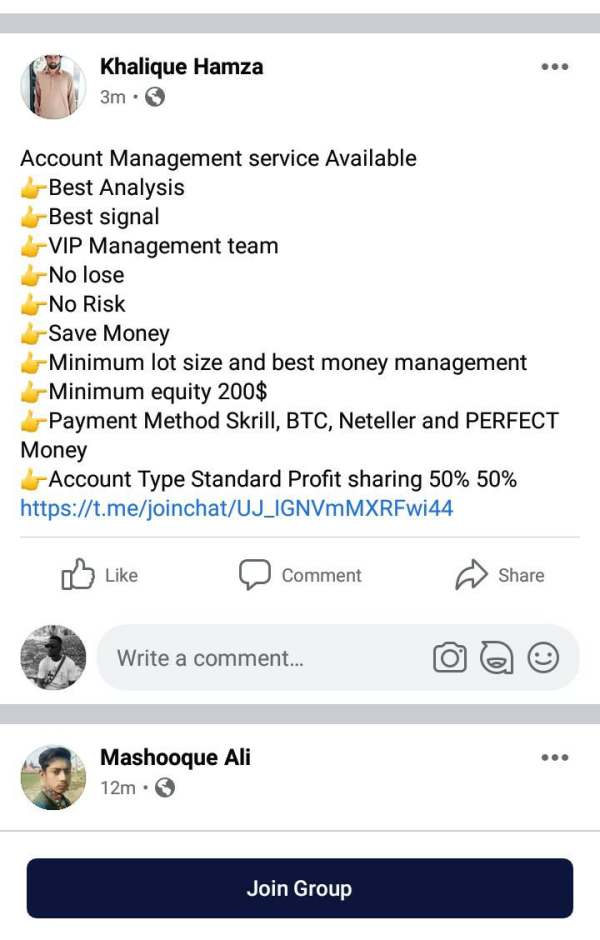Open Khalique Hamza's profile name
Viewport: 600px width, 940px height.
click(181, 67)
